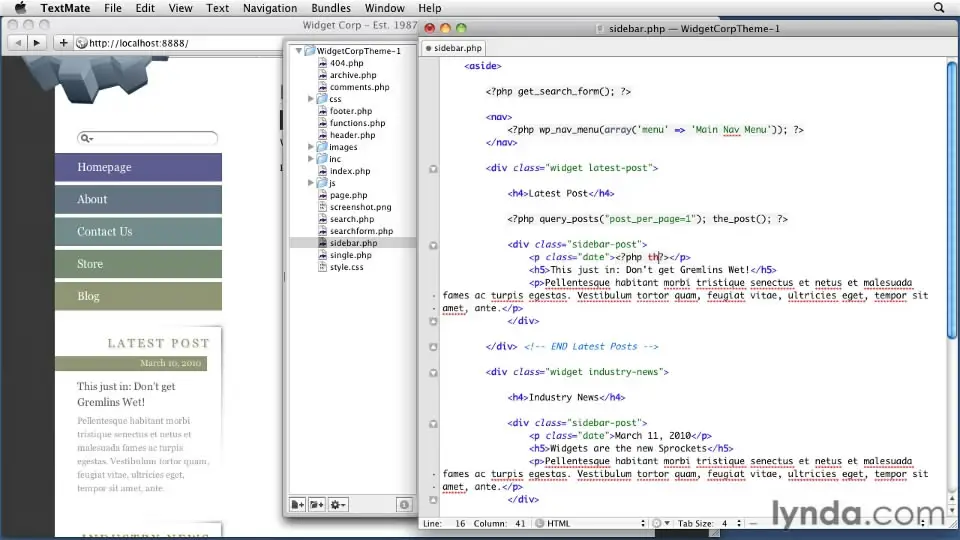This screenshot has height=540, width=960.
Task: Open the Edit menu
Action: [145, 8]
